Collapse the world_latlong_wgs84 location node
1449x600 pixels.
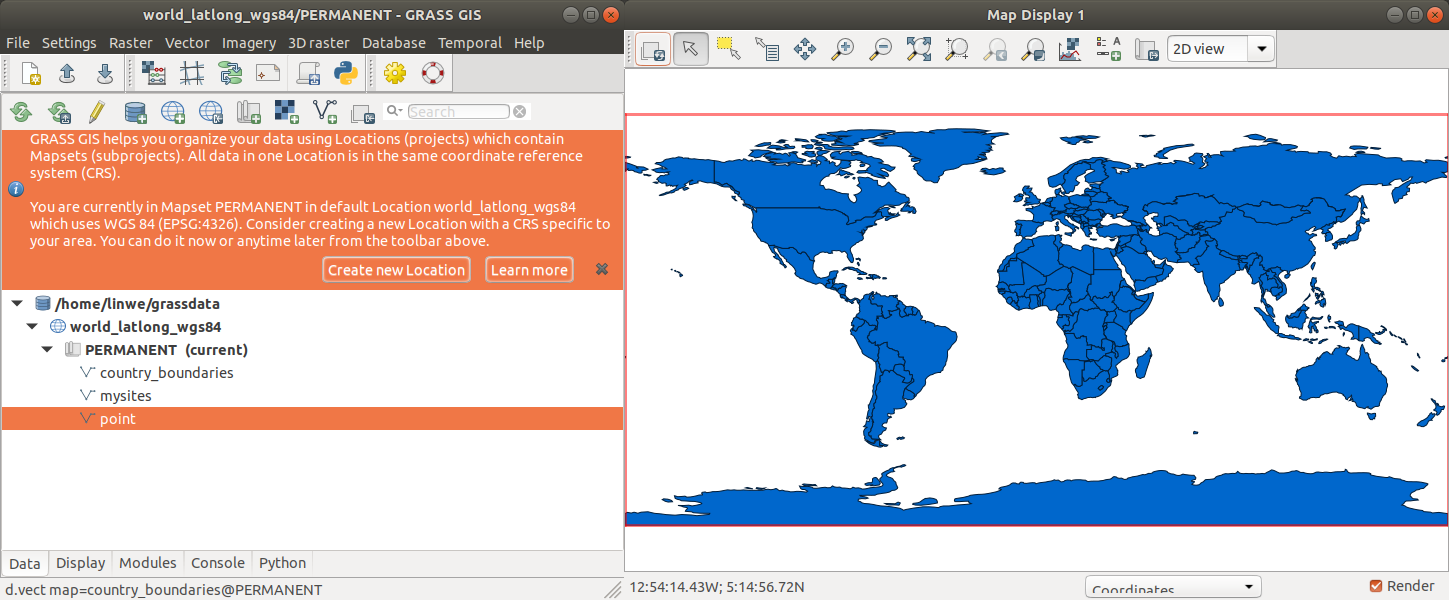(32, 327)
